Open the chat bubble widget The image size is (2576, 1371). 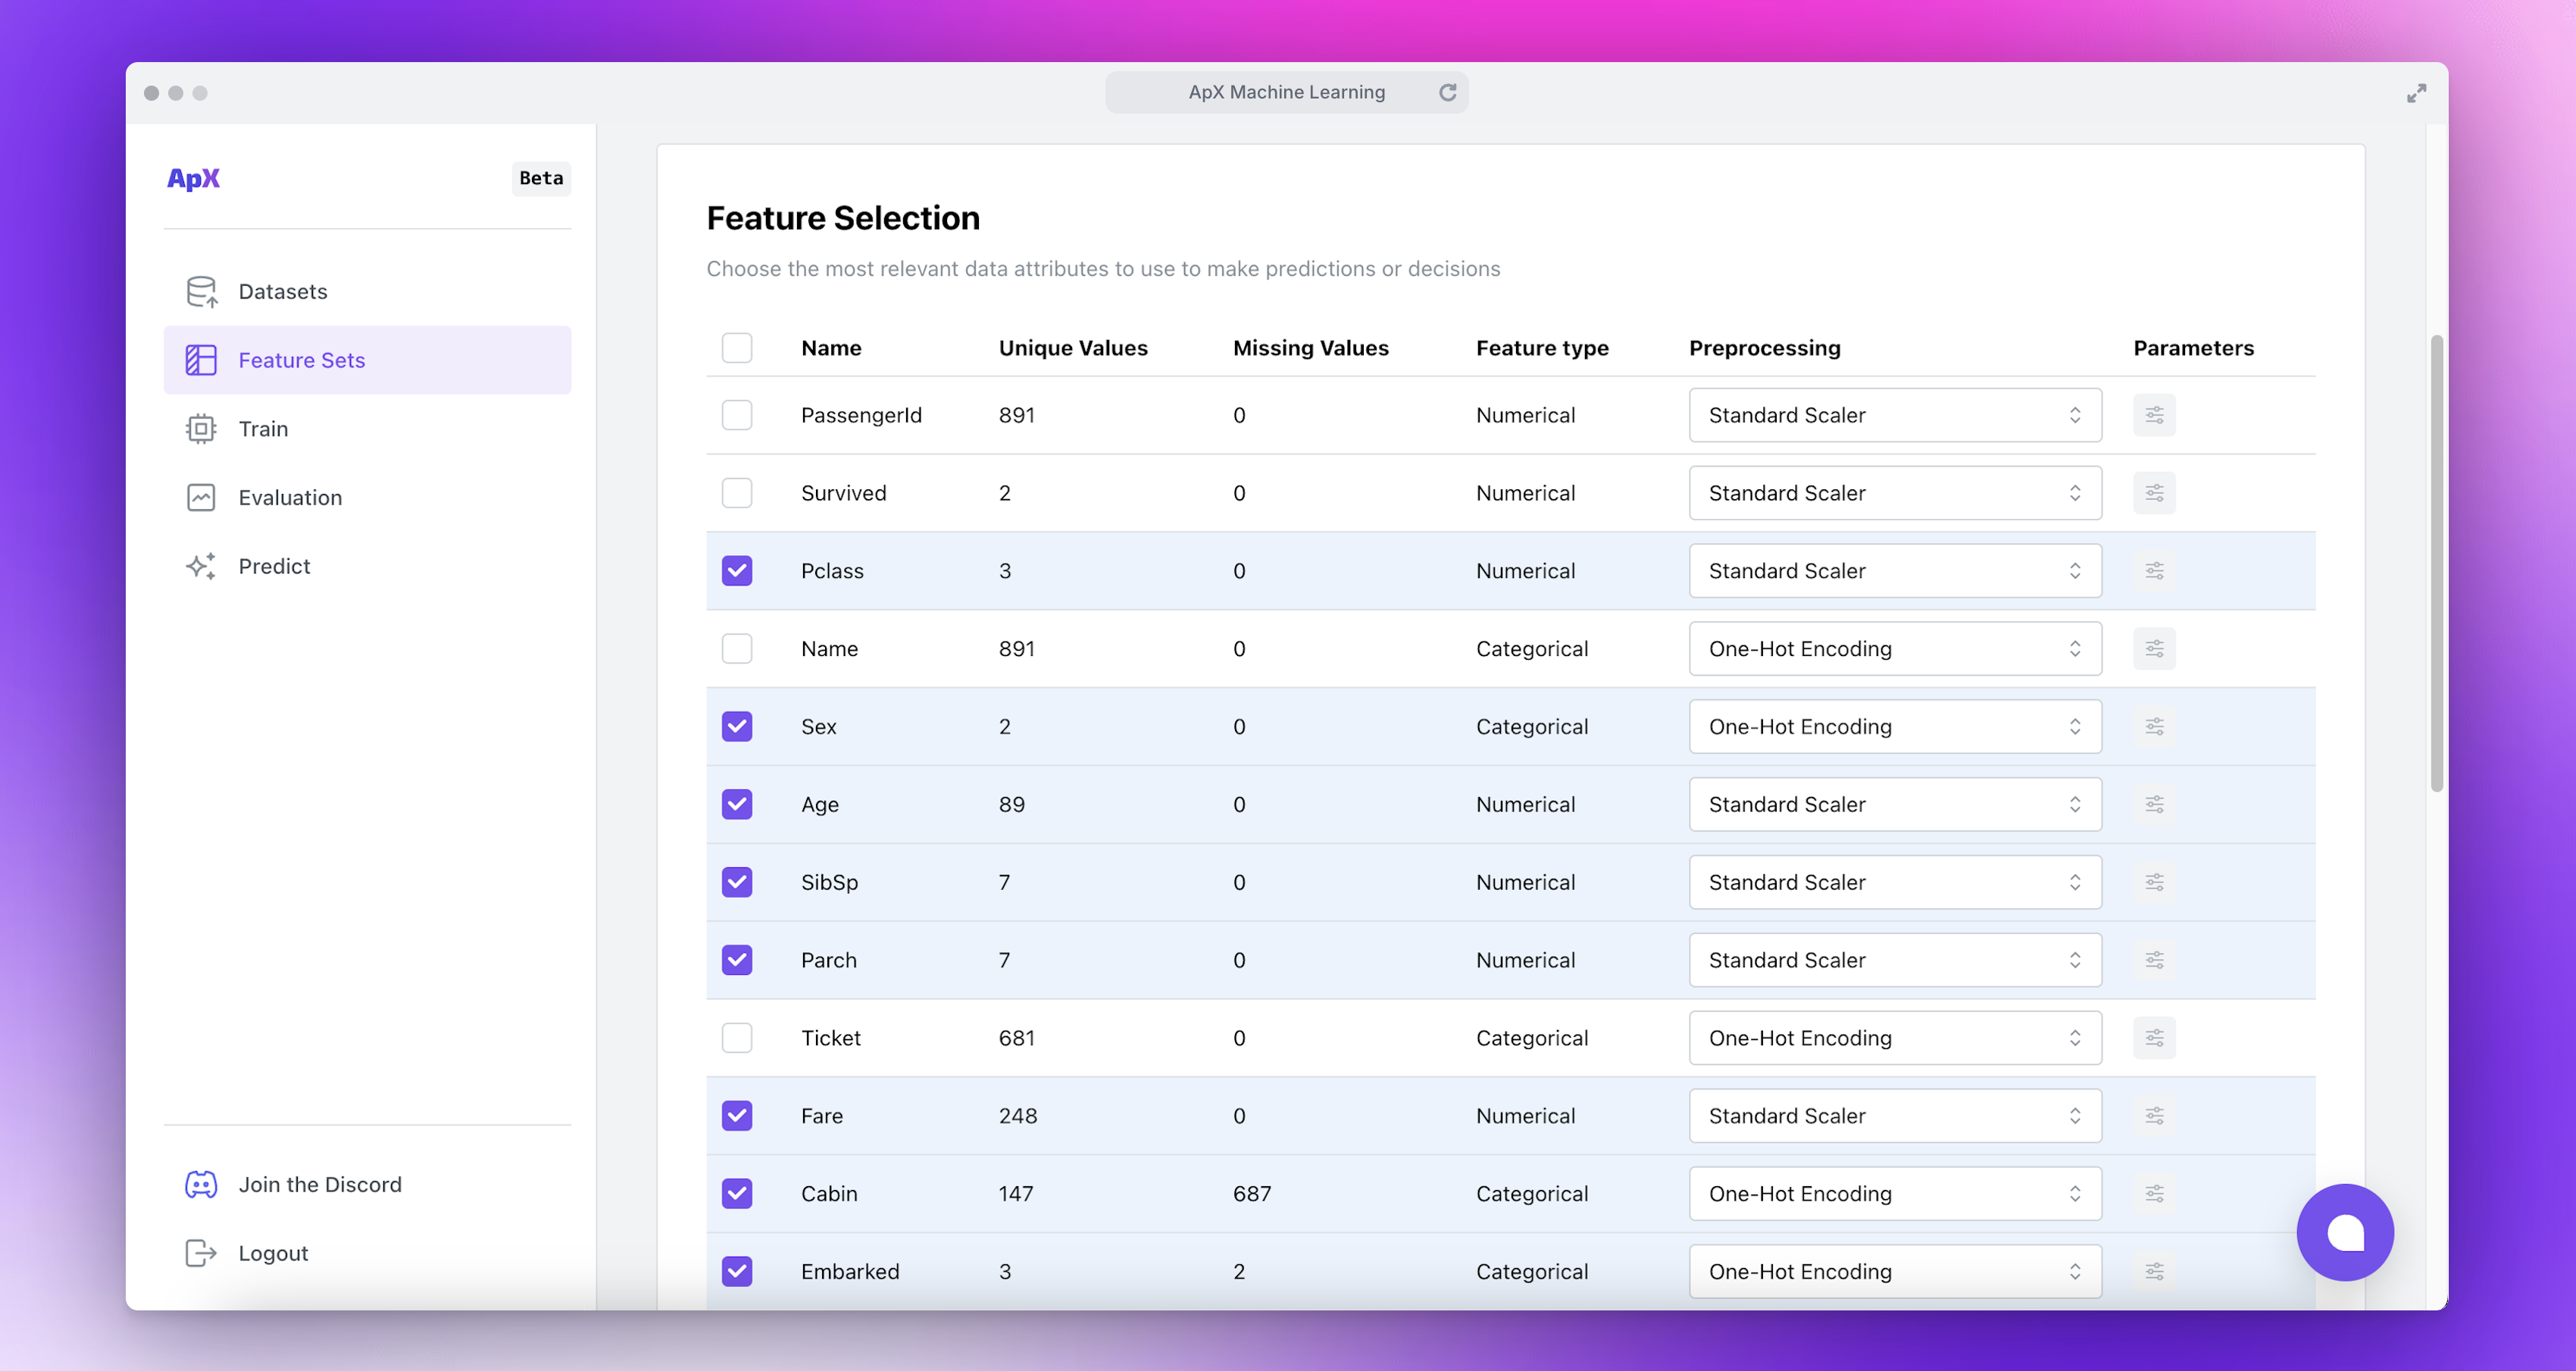click(2344, 1232)
